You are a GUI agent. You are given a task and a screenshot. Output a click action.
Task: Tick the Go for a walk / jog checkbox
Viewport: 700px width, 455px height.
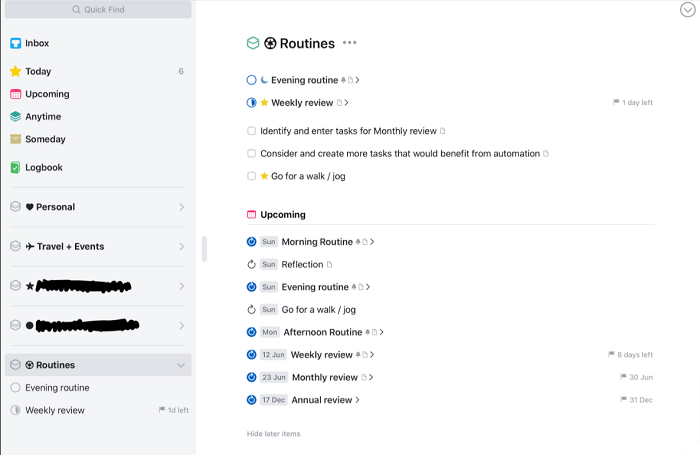coord(251,176)
